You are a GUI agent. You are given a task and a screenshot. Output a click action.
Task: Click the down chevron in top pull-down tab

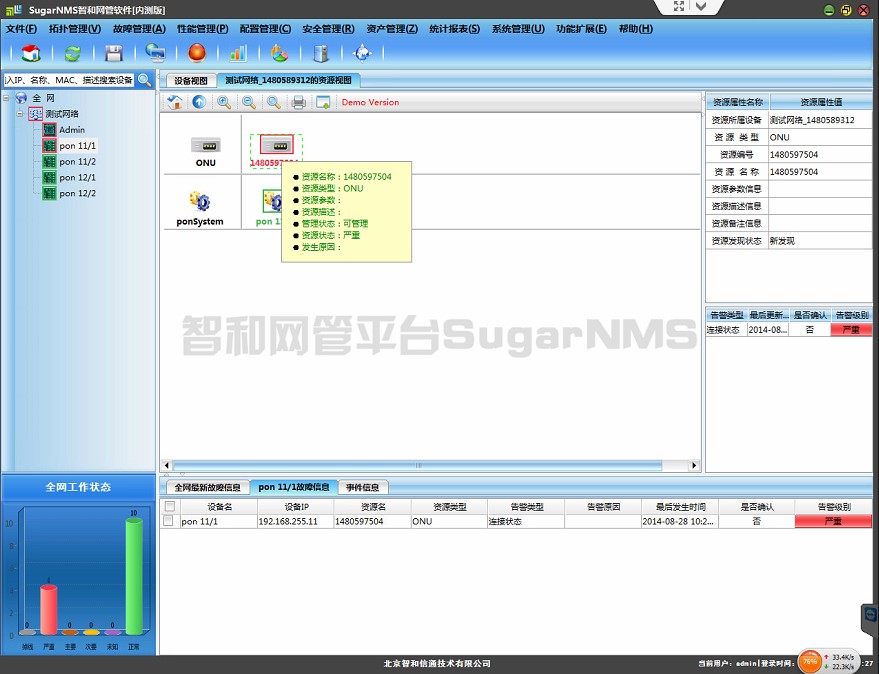click(x=701, y=6)
